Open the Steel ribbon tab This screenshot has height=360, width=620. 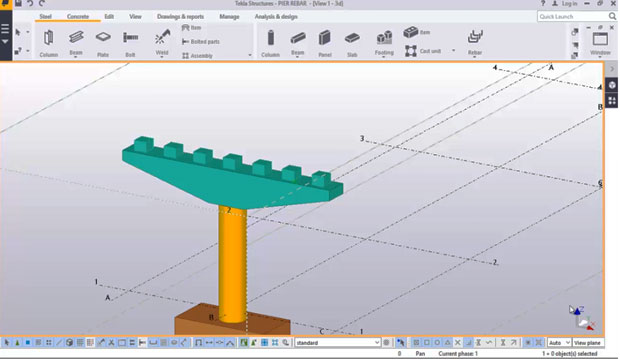point(45,17)
